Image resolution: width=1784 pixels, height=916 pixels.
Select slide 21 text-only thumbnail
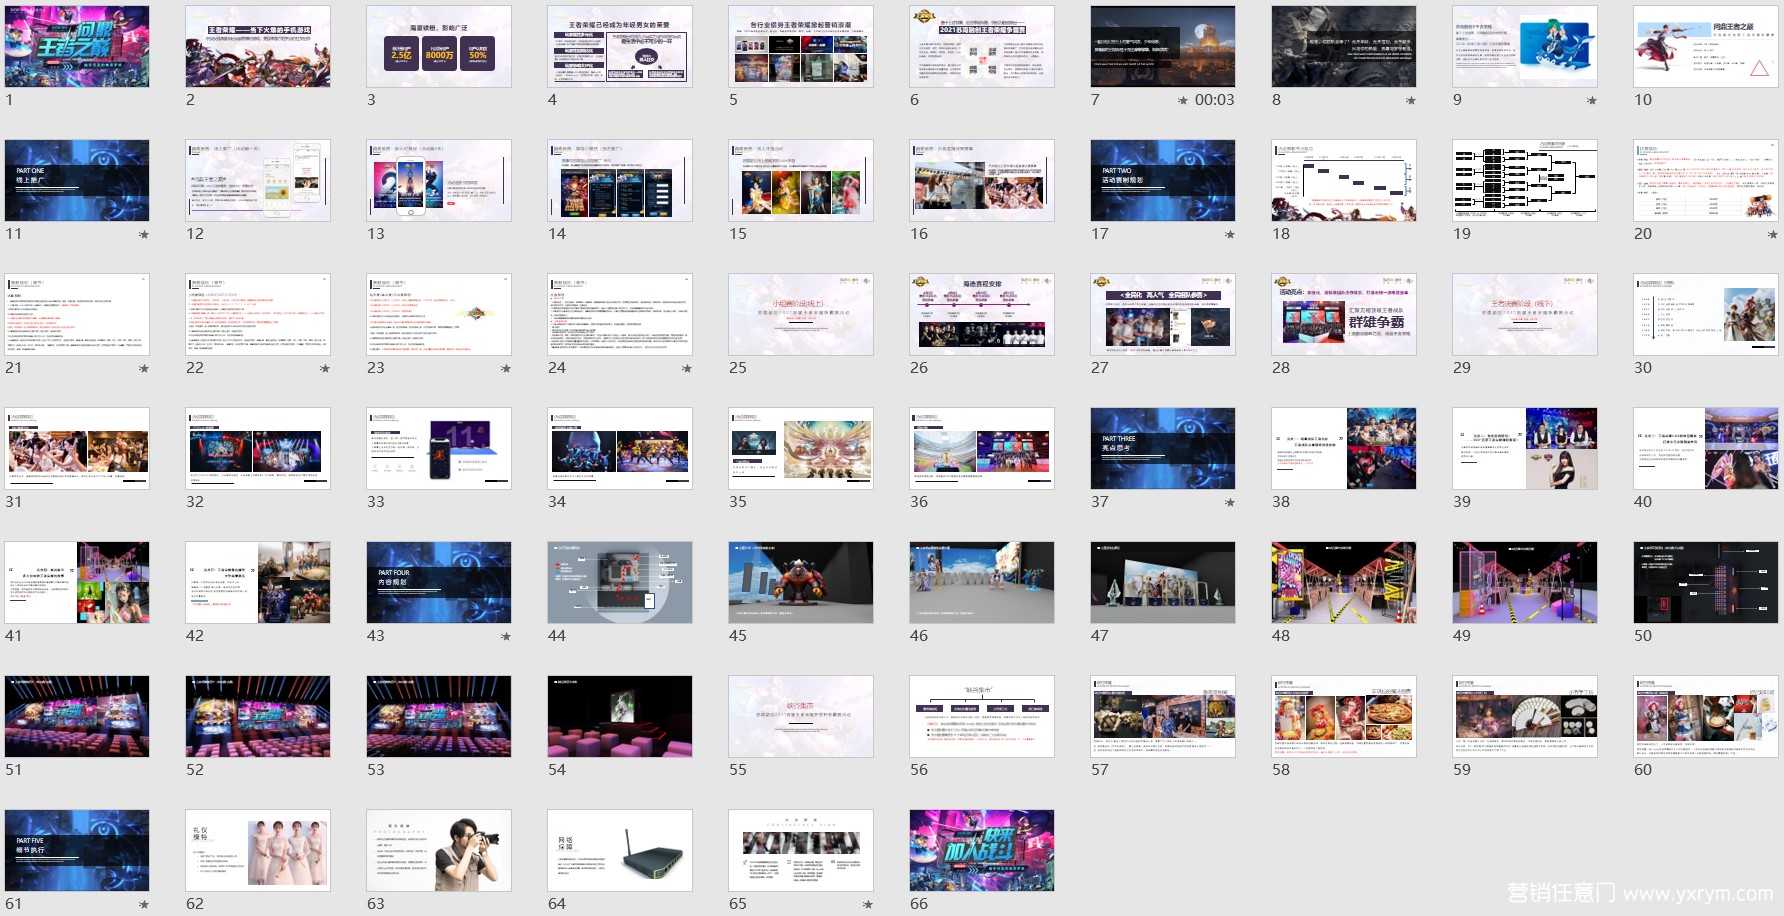coord(77,315)
